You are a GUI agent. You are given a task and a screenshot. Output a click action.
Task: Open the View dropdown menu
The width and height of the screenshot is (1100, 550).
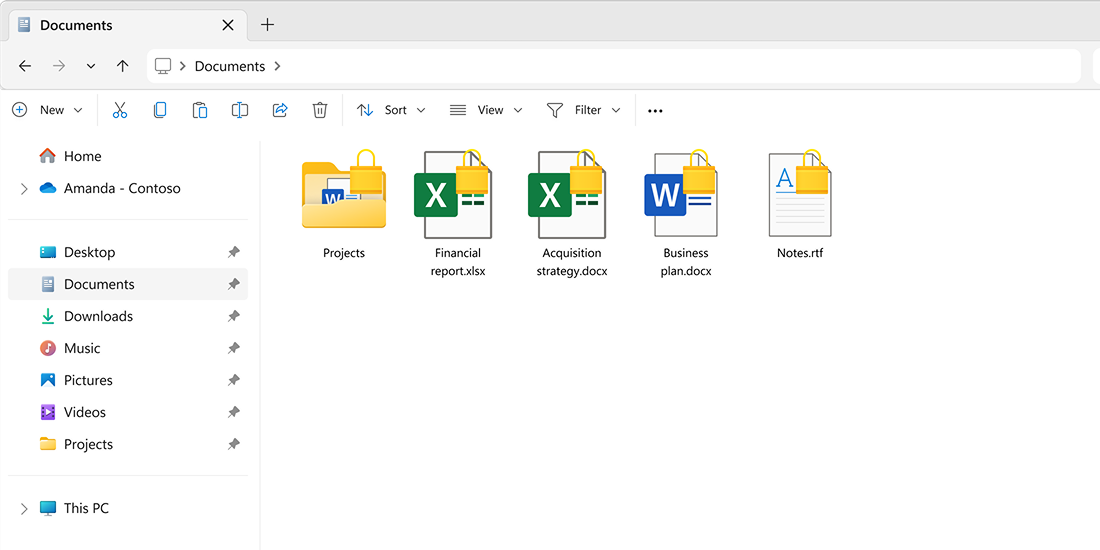pos(486,110)
